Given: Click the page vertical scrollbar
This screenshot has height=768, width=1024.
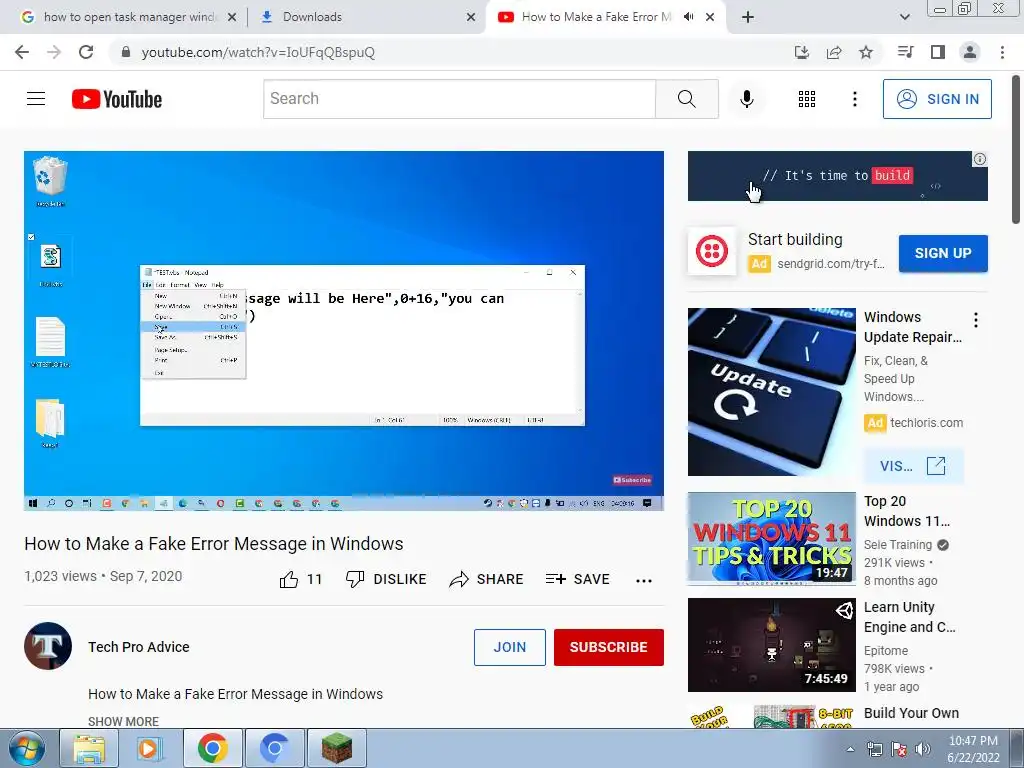Looking at the screenshot, I should 1017,149.
